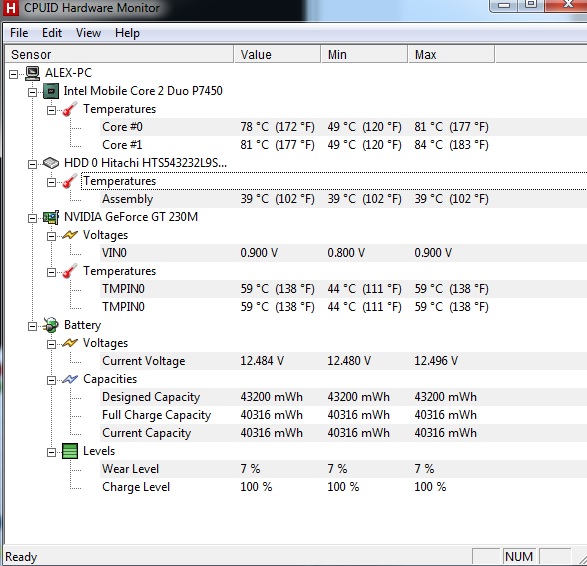This screenshot has height=566, width=587.
Task: Collapse the Battery tree node
Action: (x=33, y=326)
